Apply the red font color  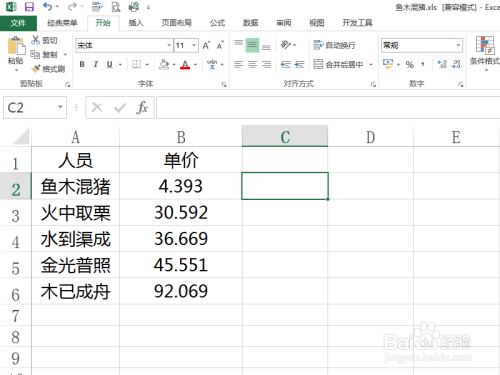click(185, 64)
